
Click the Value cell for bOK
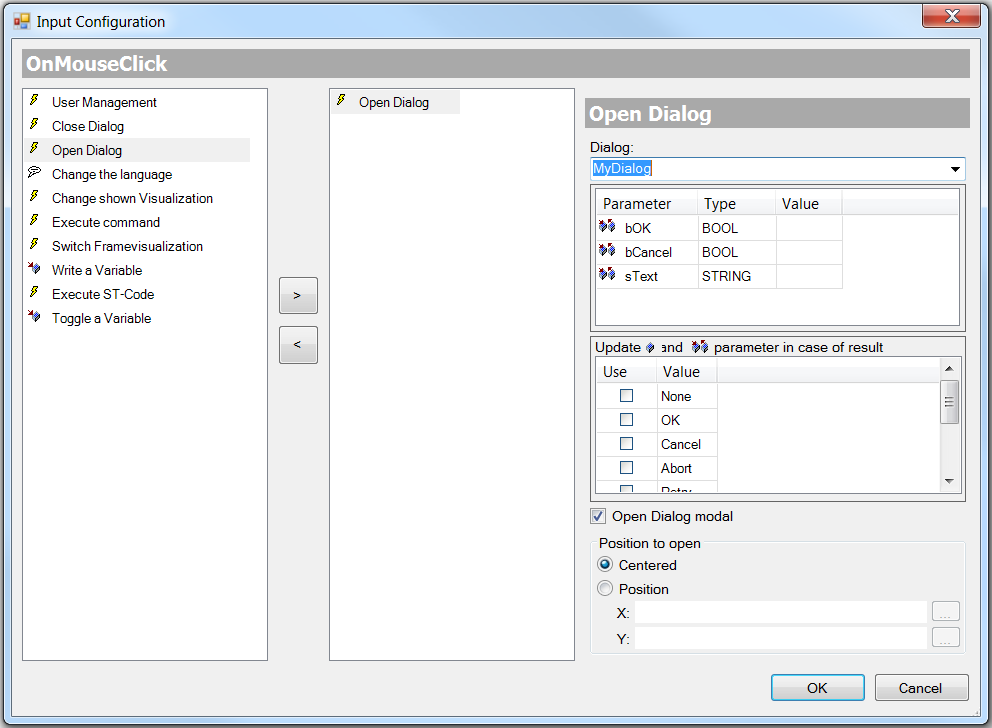coord(809,228)
